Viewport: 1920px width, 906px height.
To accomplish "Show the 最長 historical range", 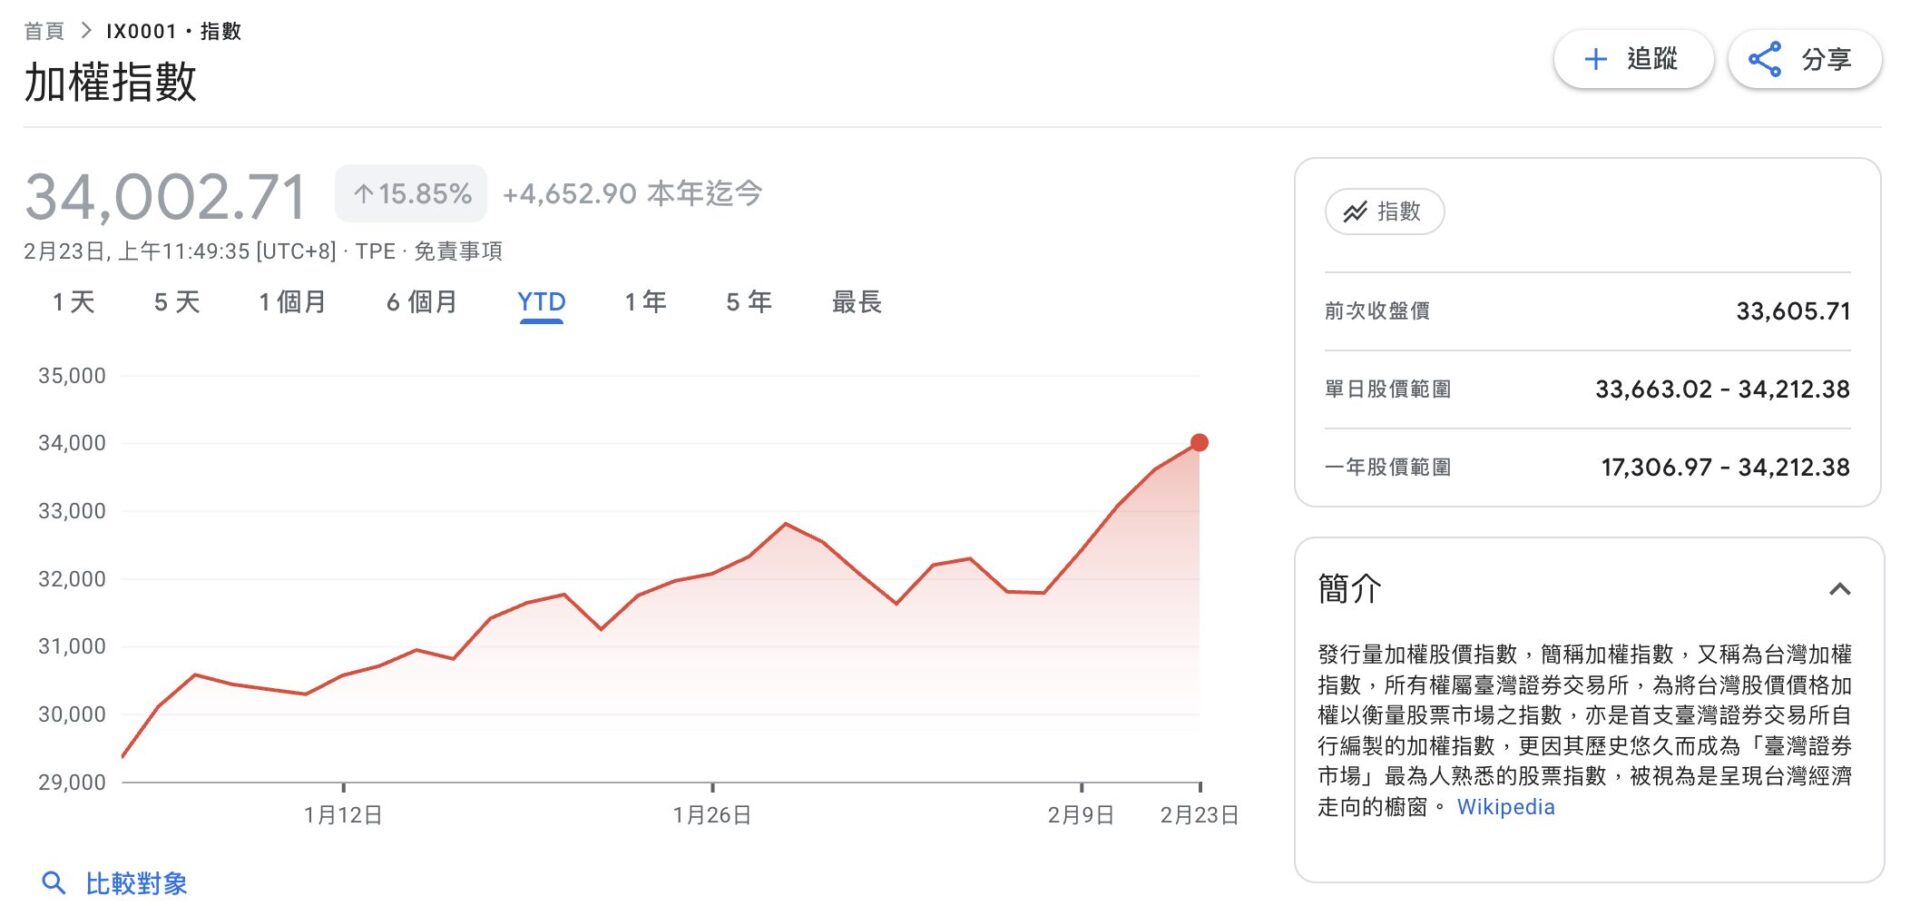I will [856, 301].
